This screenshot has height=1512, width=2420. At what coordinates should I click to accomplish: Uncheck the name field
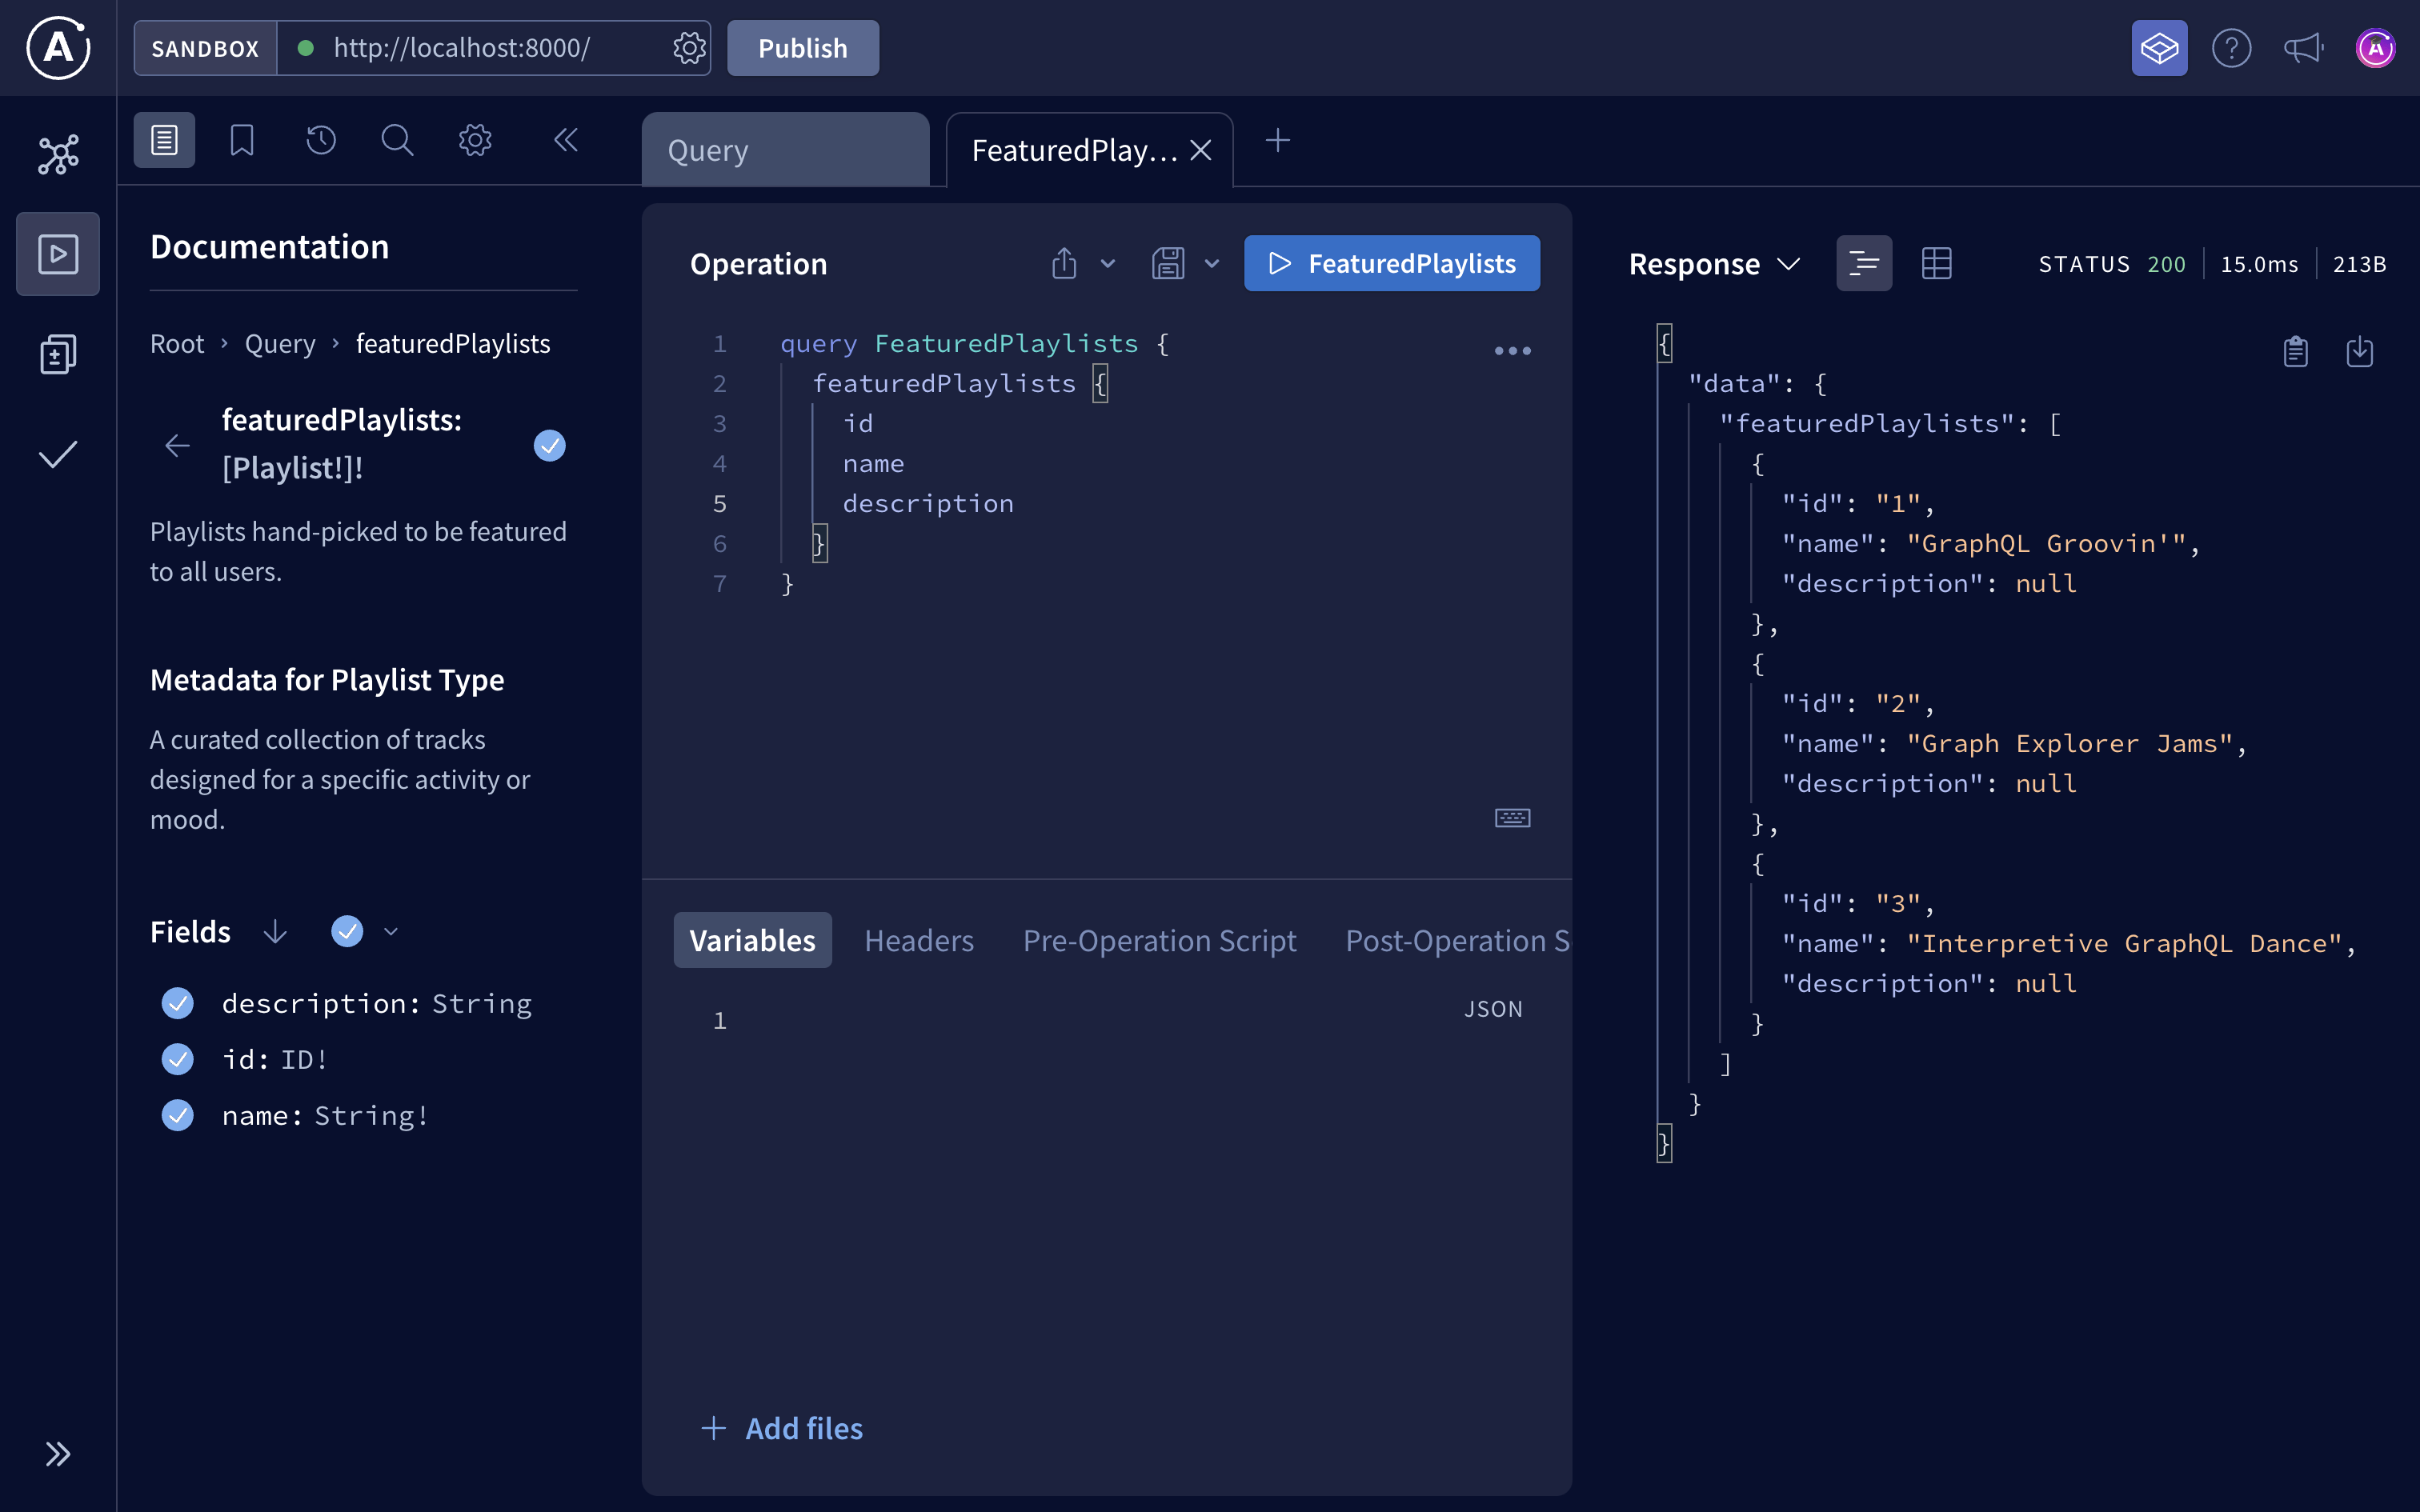(x=178, y=1115)
